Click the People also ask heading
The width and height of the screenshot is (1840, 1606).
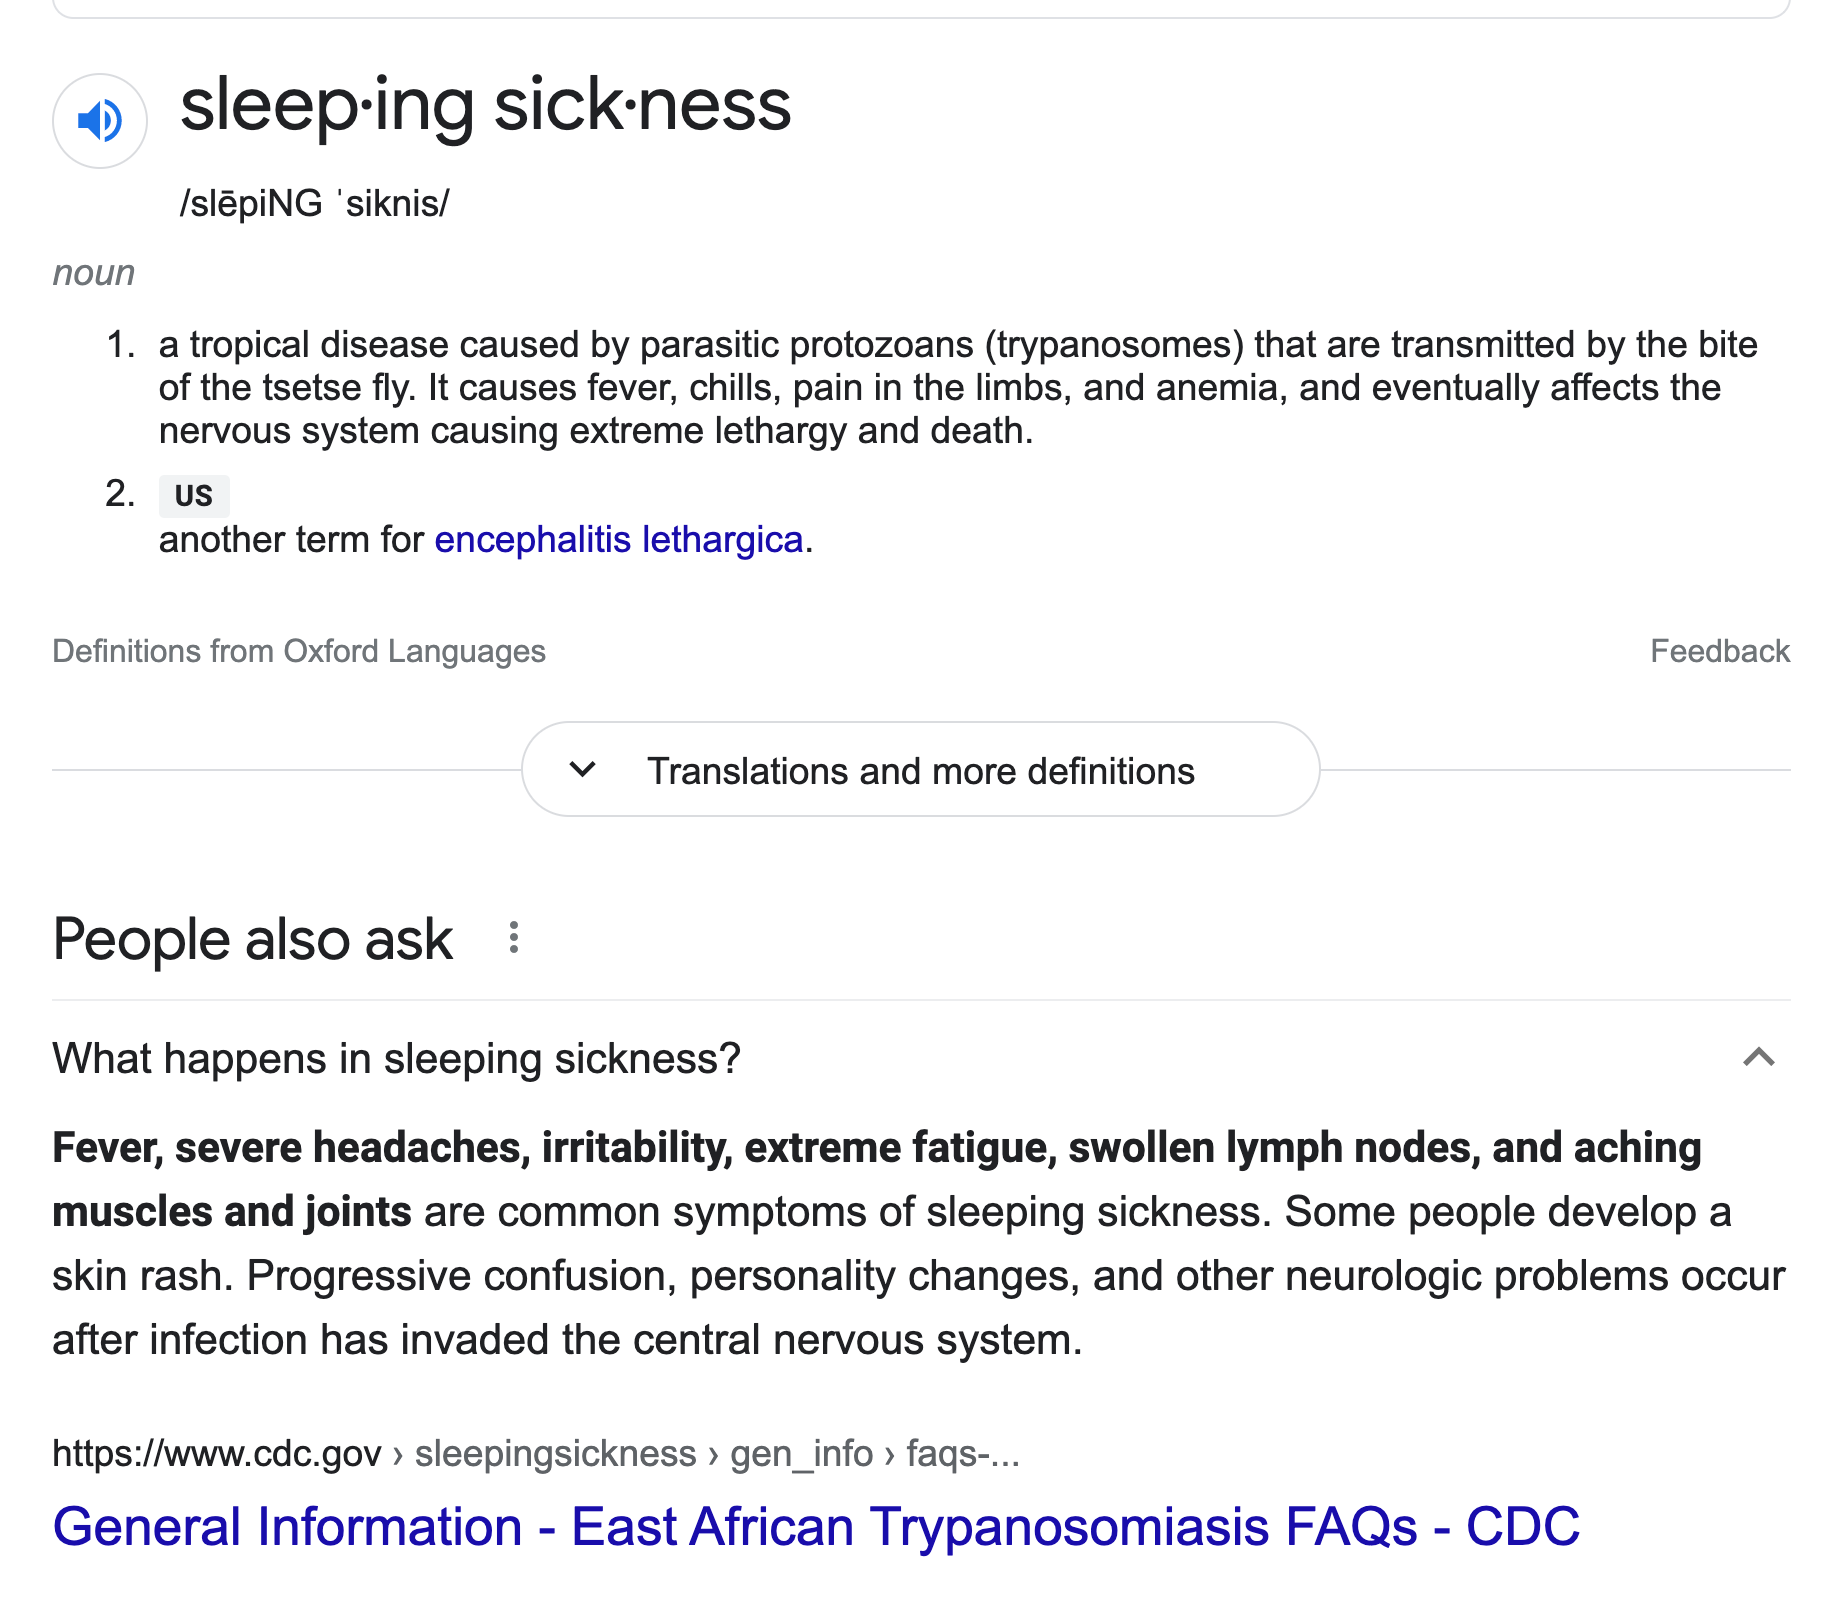point(252,940)
